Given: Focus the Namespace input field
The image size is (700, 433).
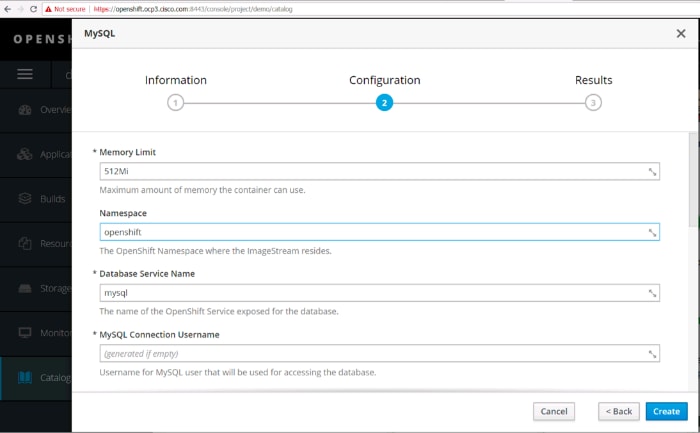Looking at the screenshot, I should [x=379, y=232].
